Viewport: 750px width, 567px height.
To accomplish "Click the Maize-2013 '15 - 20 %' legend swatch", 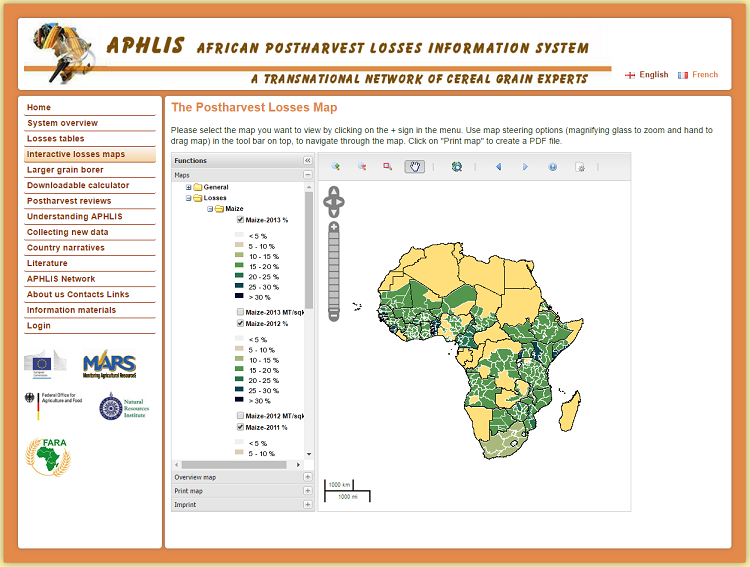I will (x=239, y=265).
